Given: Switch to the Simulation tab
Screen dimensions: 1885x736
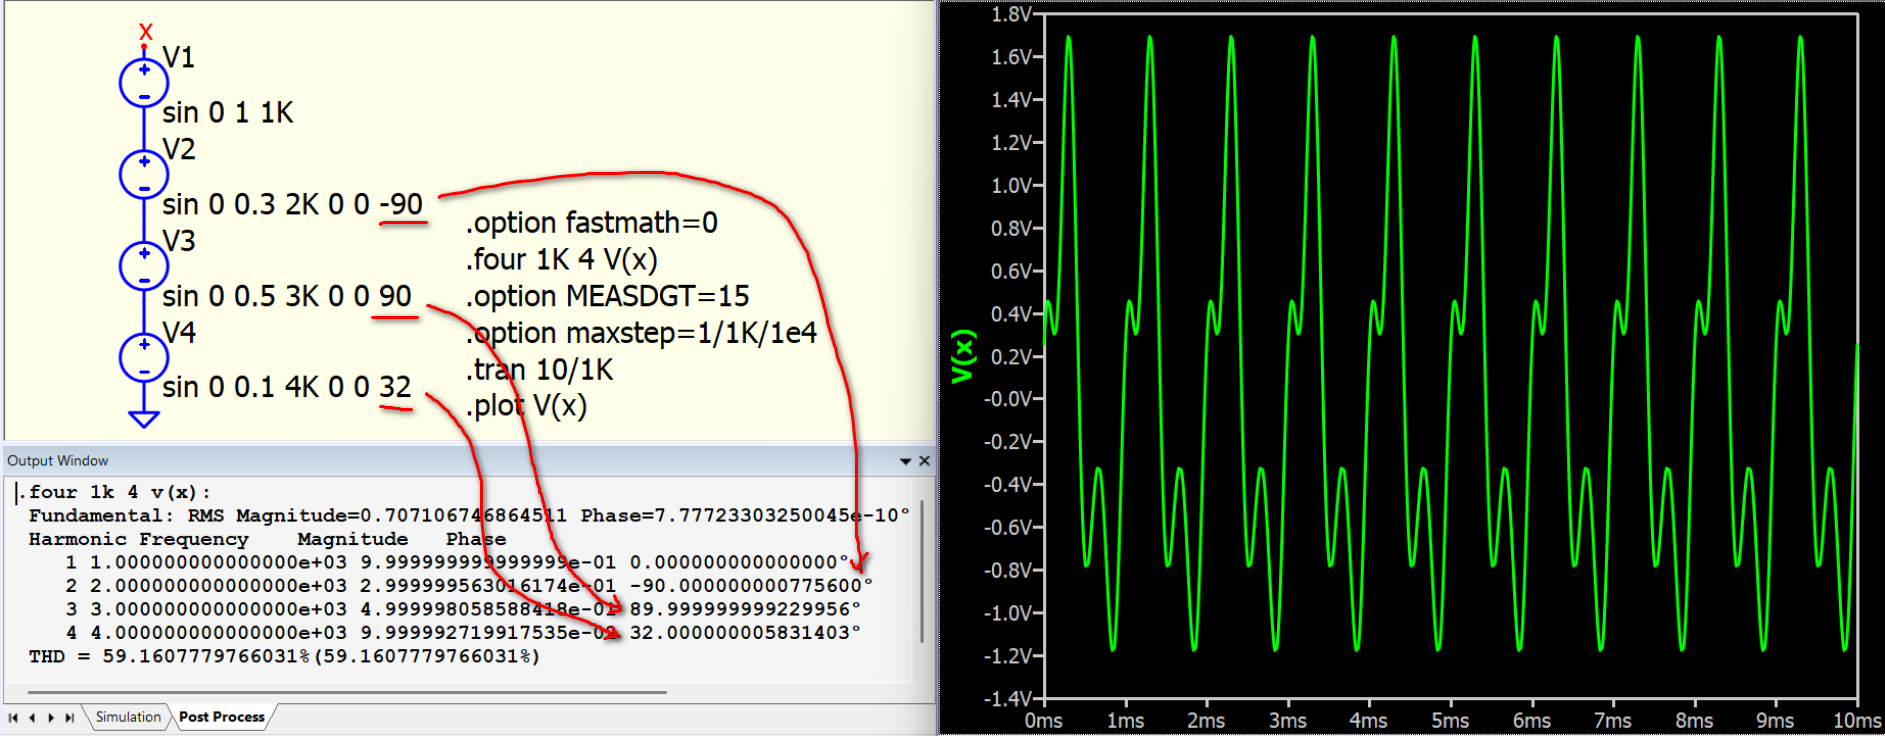Looking at the screenshot, I should 128,717.
